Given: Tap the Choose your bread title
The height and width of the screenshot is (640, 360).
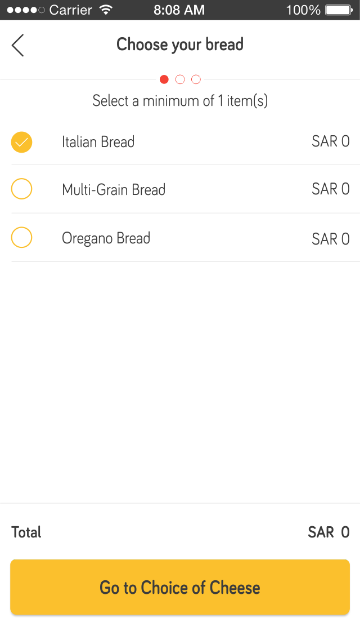Looking at the screenshot, I should (x=180, y=44).
